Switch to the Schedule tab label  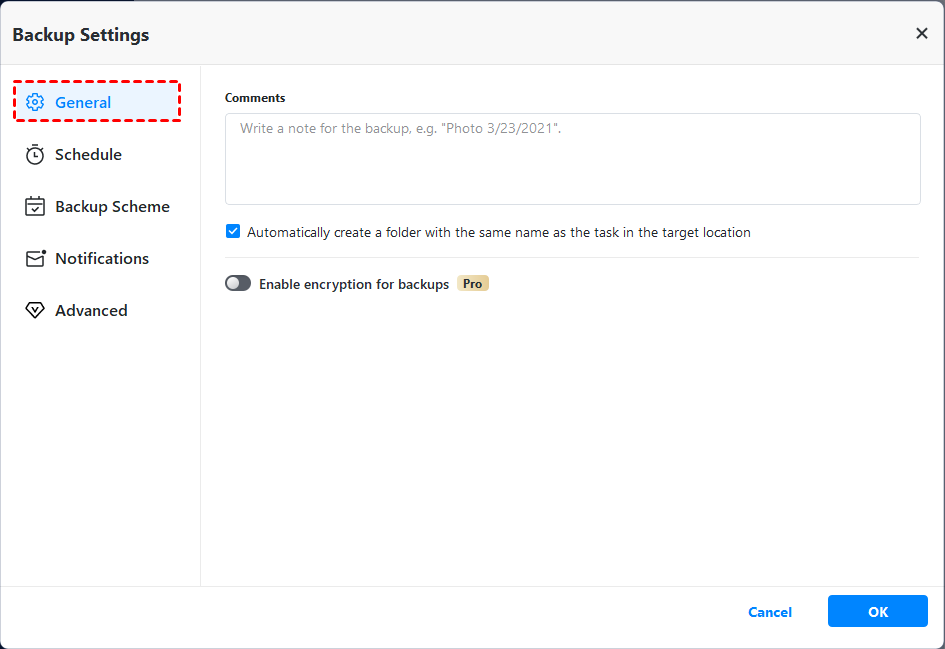[x=88, y=155]
